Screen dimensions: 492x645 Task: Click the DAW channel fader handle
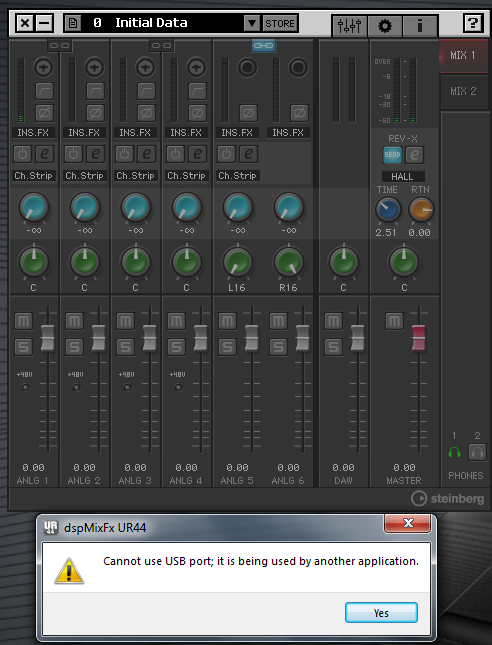tap(357, 338)
